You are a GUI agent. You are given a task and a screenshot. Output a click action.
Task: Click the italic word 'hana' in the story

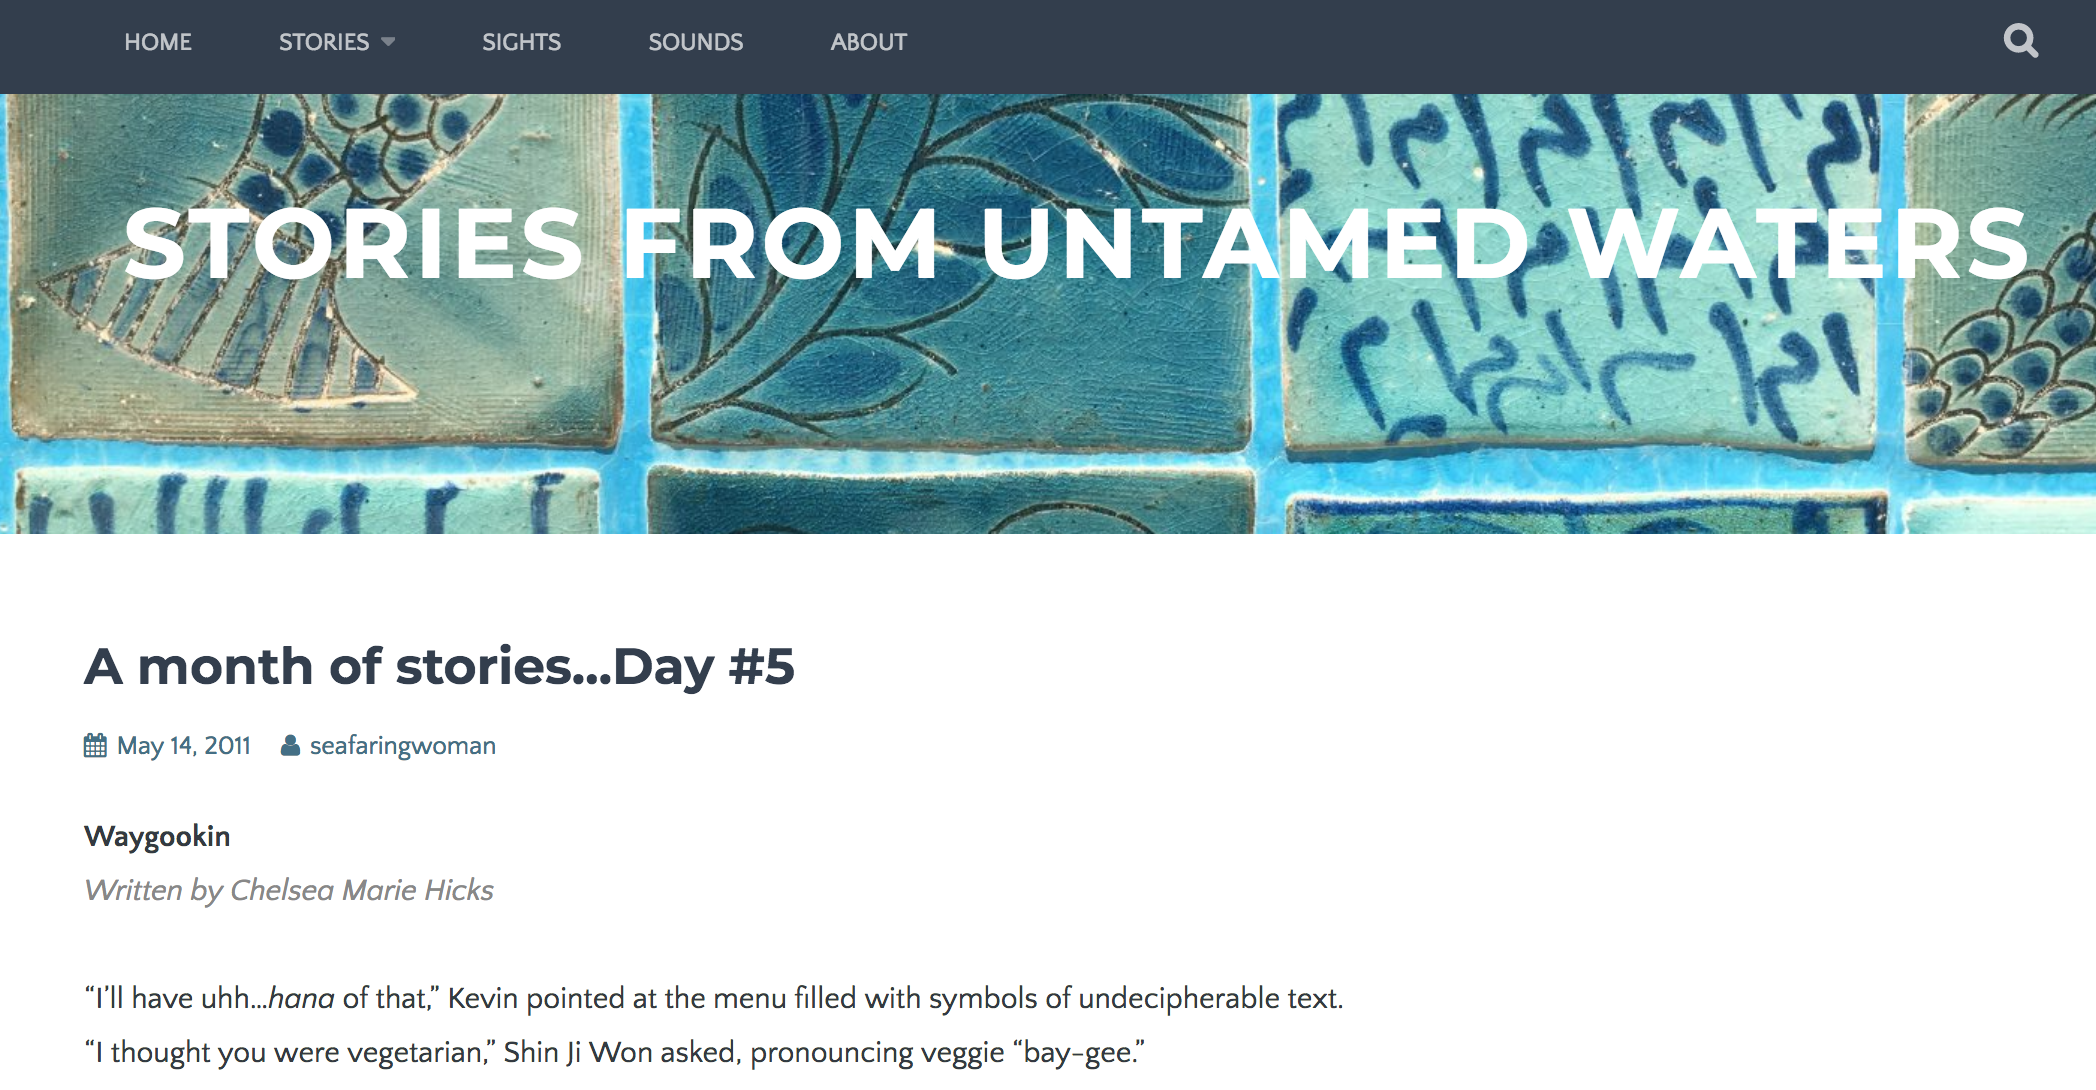pyautogui.click(x=301, y=998)
